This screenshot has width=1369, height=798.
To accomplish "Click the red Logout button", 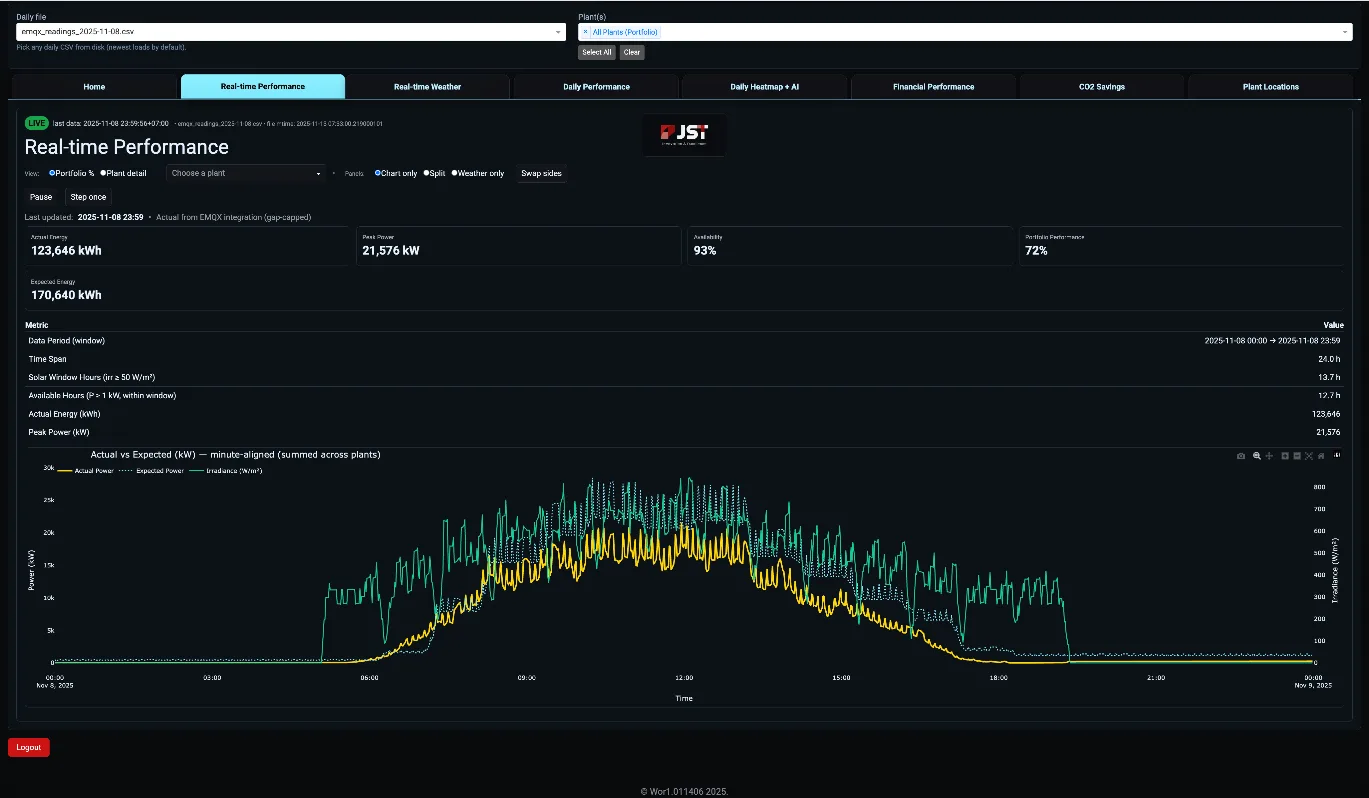I will pyautogui.click(x=29, y=747).
